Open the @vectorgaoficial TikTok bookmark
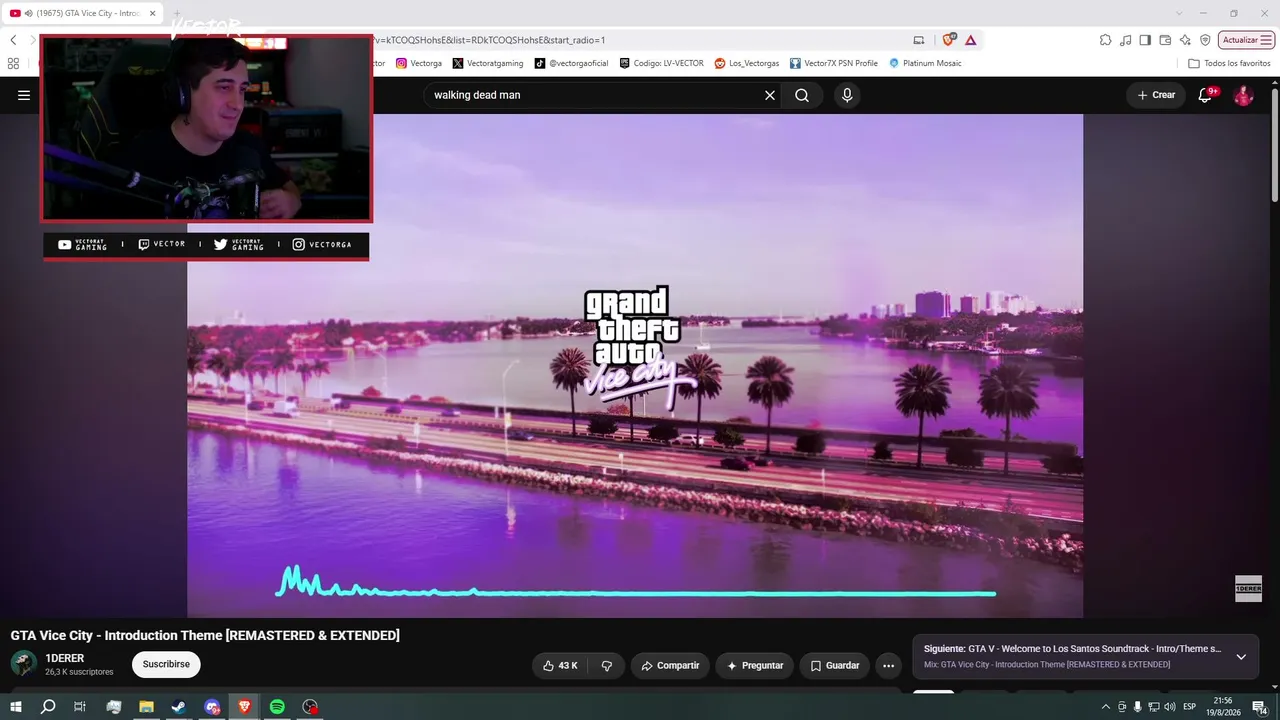This screenshot has height=720, width=1280. (571, 63)
